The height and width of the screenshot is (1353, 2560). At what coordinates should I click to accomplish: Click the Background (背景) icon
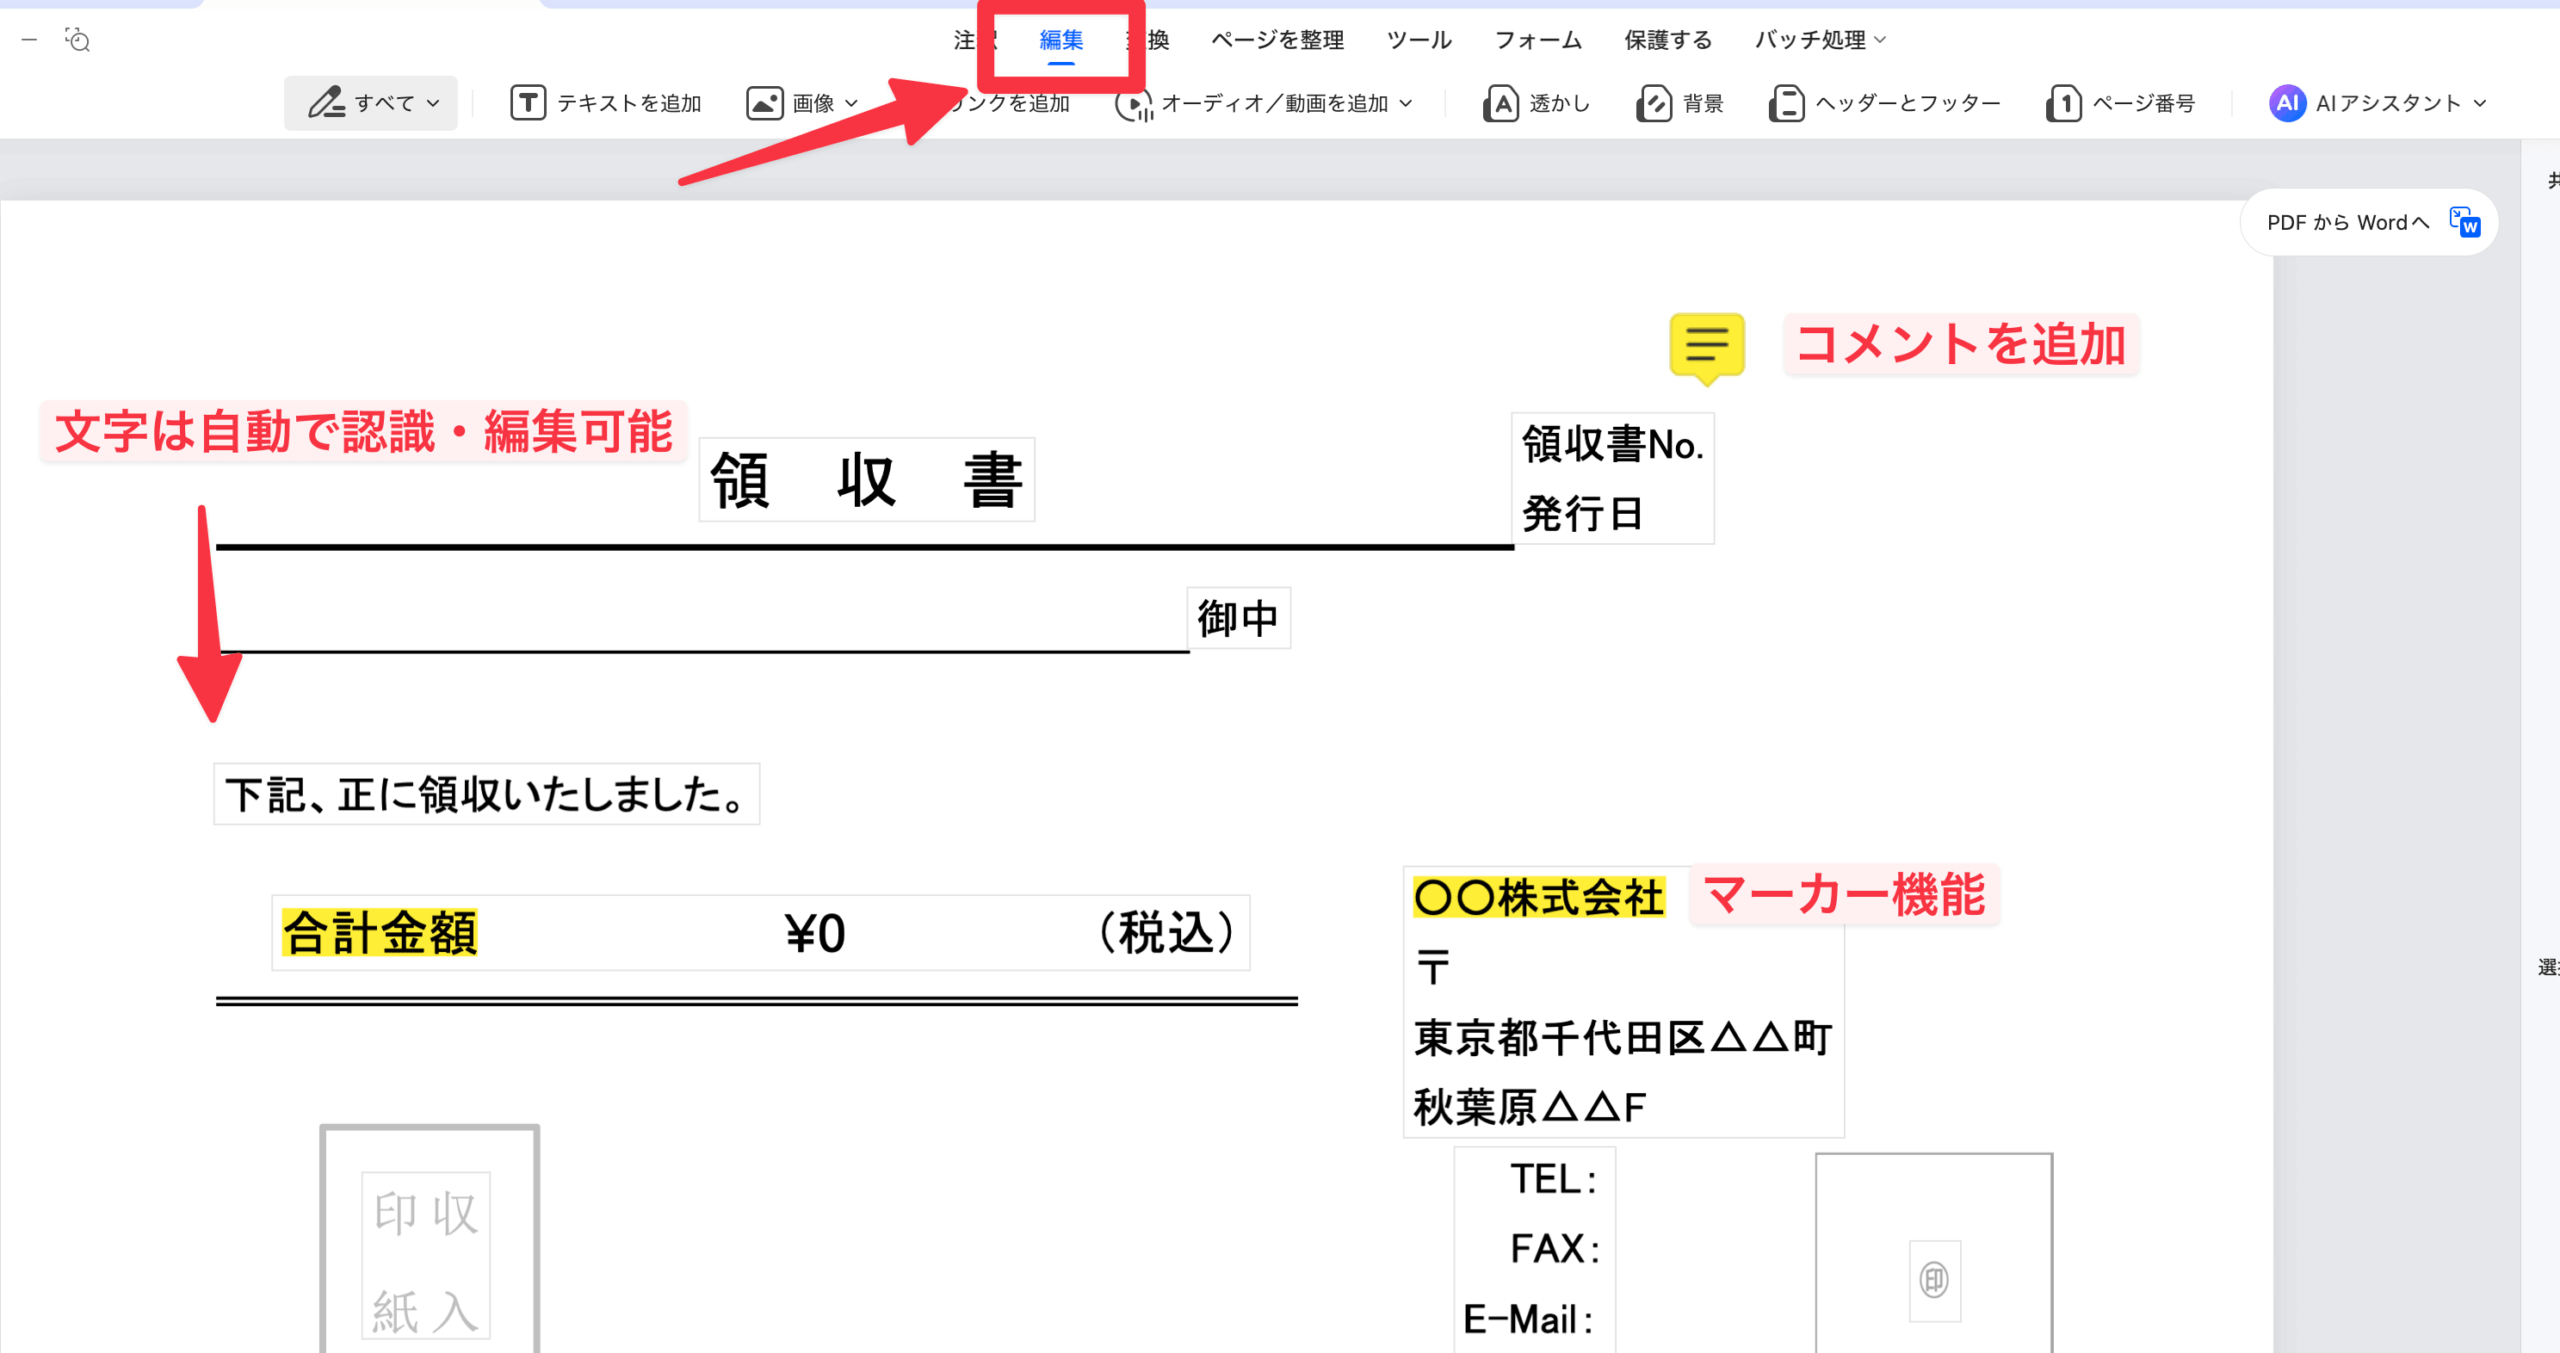(1654, 103)
